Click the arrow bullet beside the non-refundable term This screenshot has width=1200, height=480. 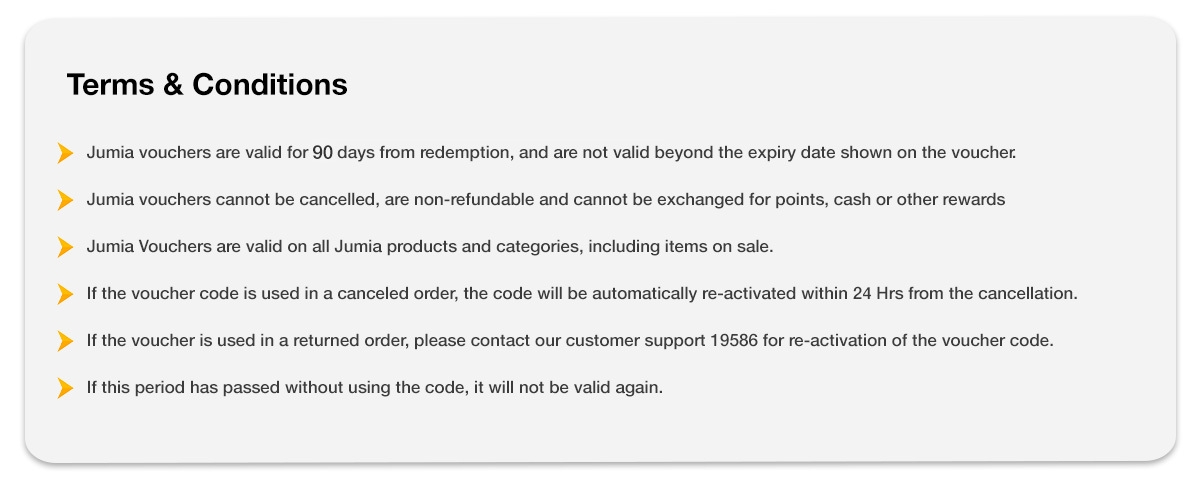tap(65, 200)
